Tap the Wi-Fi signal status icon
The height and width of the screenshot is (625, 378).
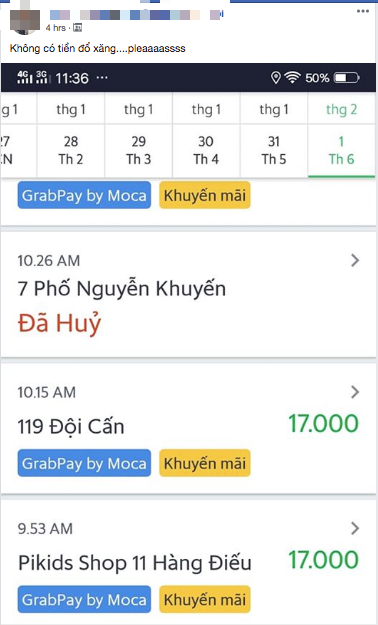pyautogui.click(x=292, y=77)
